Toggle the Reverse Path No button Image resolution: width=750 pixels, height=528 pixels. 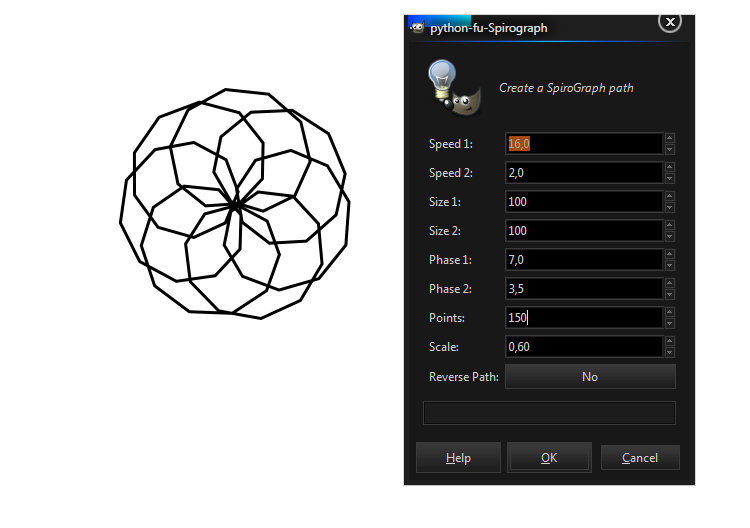pyautogui.click(x=590, y=376)
